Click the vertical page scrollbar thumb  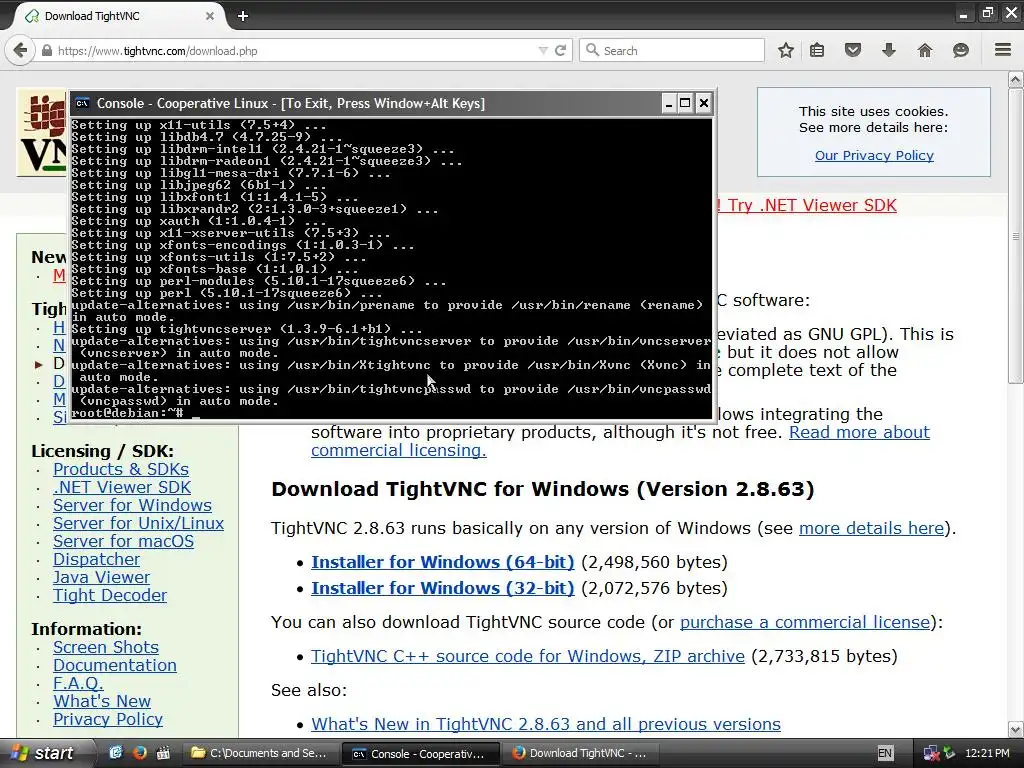point(1016,236)
